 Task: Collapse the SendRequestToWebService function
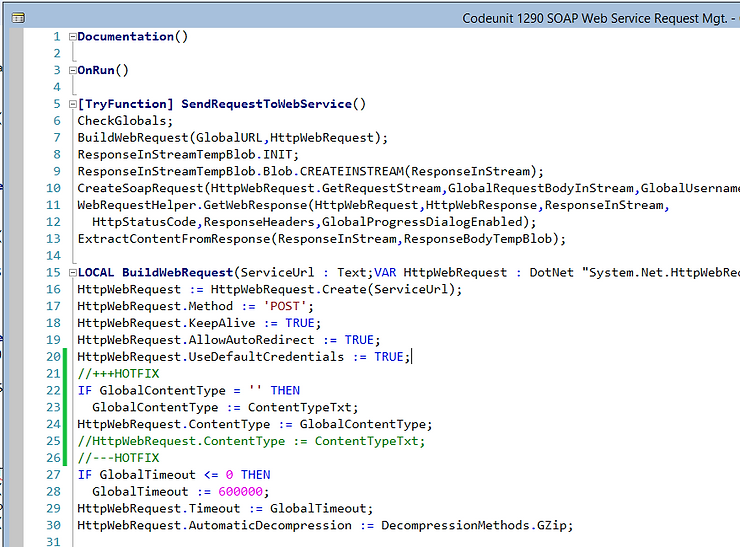coord(72,104)
